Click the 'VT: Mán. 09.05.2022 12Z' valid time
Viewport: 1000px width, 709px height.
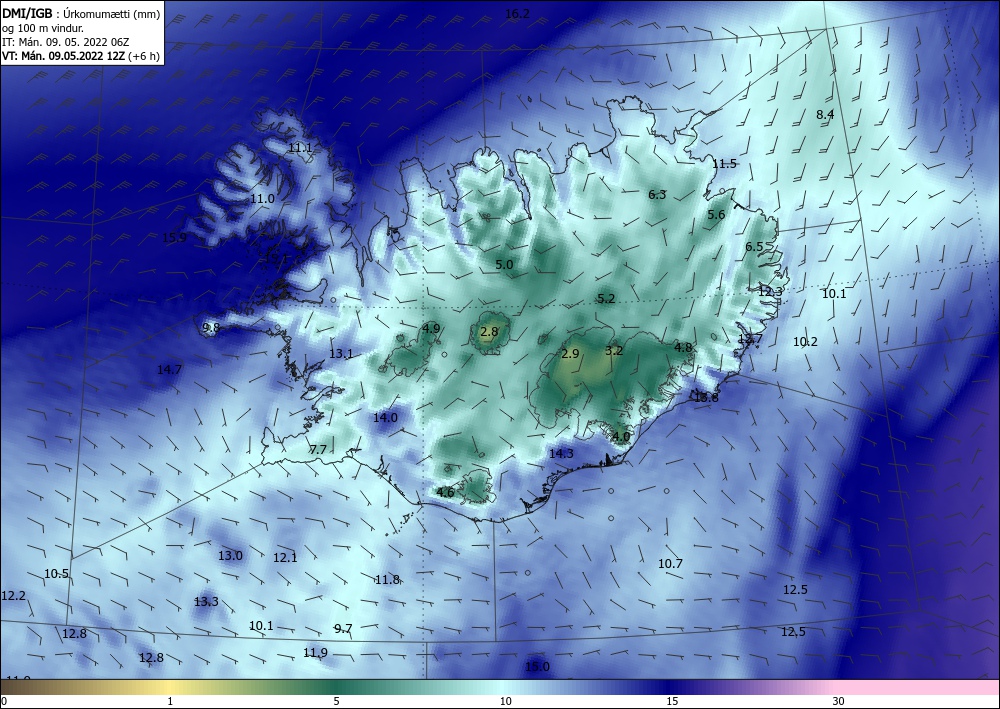point(63,55)
